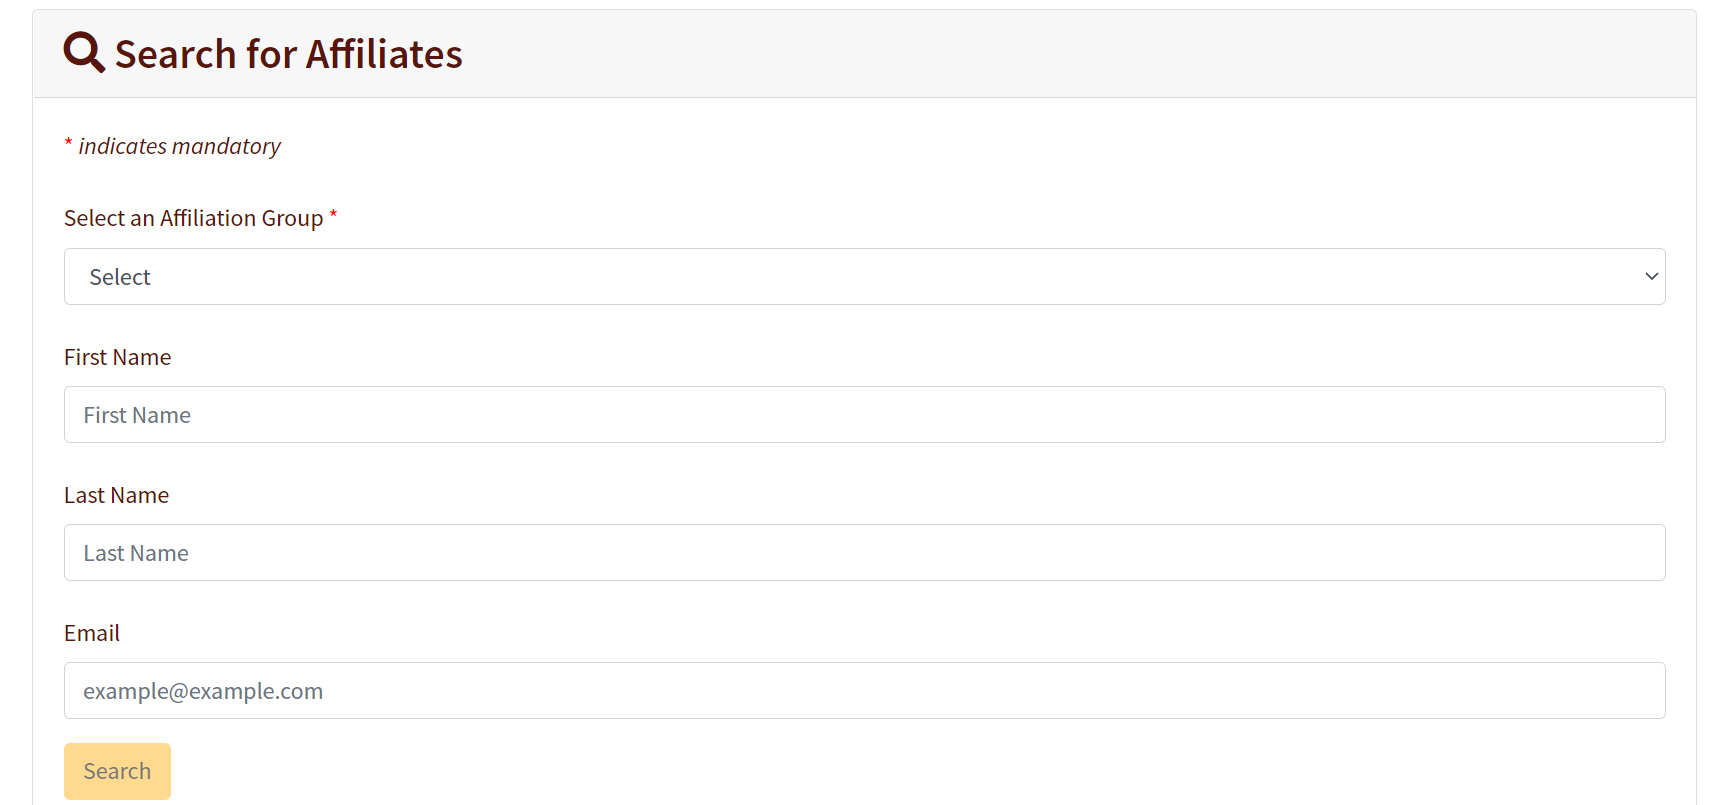1718x805 pixels.
Task: Click the "Last Name" placeholder text inside the textbox
Action: click(136, 553)
